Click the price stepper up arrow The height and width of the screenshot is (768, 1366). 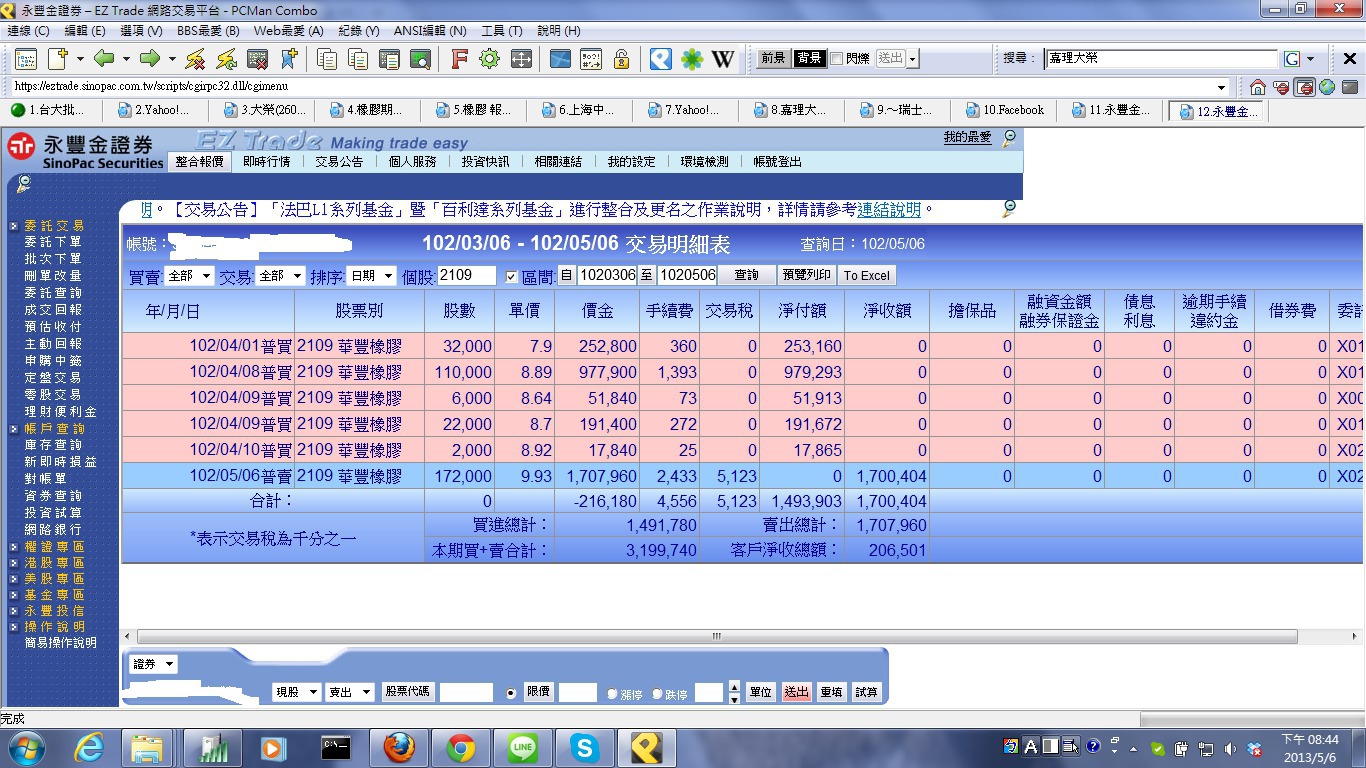coord(735,687)
